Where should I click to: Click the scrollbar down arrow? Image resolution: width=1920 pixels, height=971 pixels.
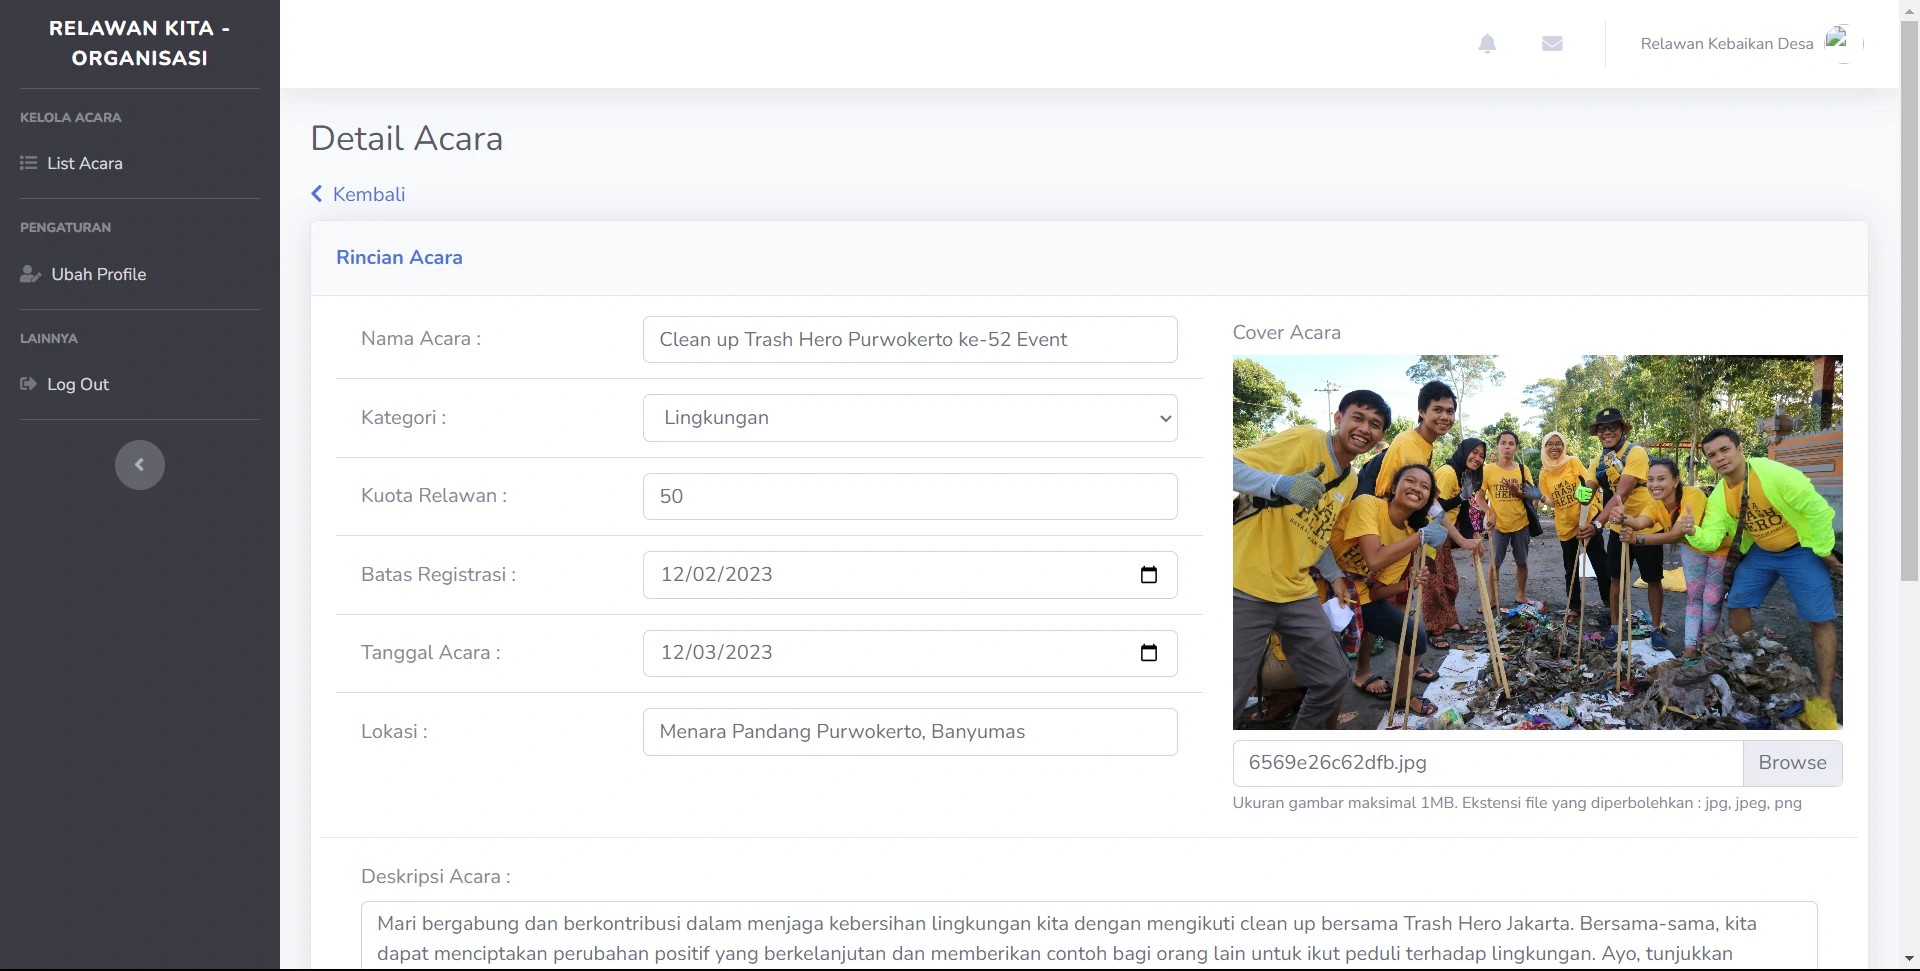pyautogui.click(x=1909, y=960)
